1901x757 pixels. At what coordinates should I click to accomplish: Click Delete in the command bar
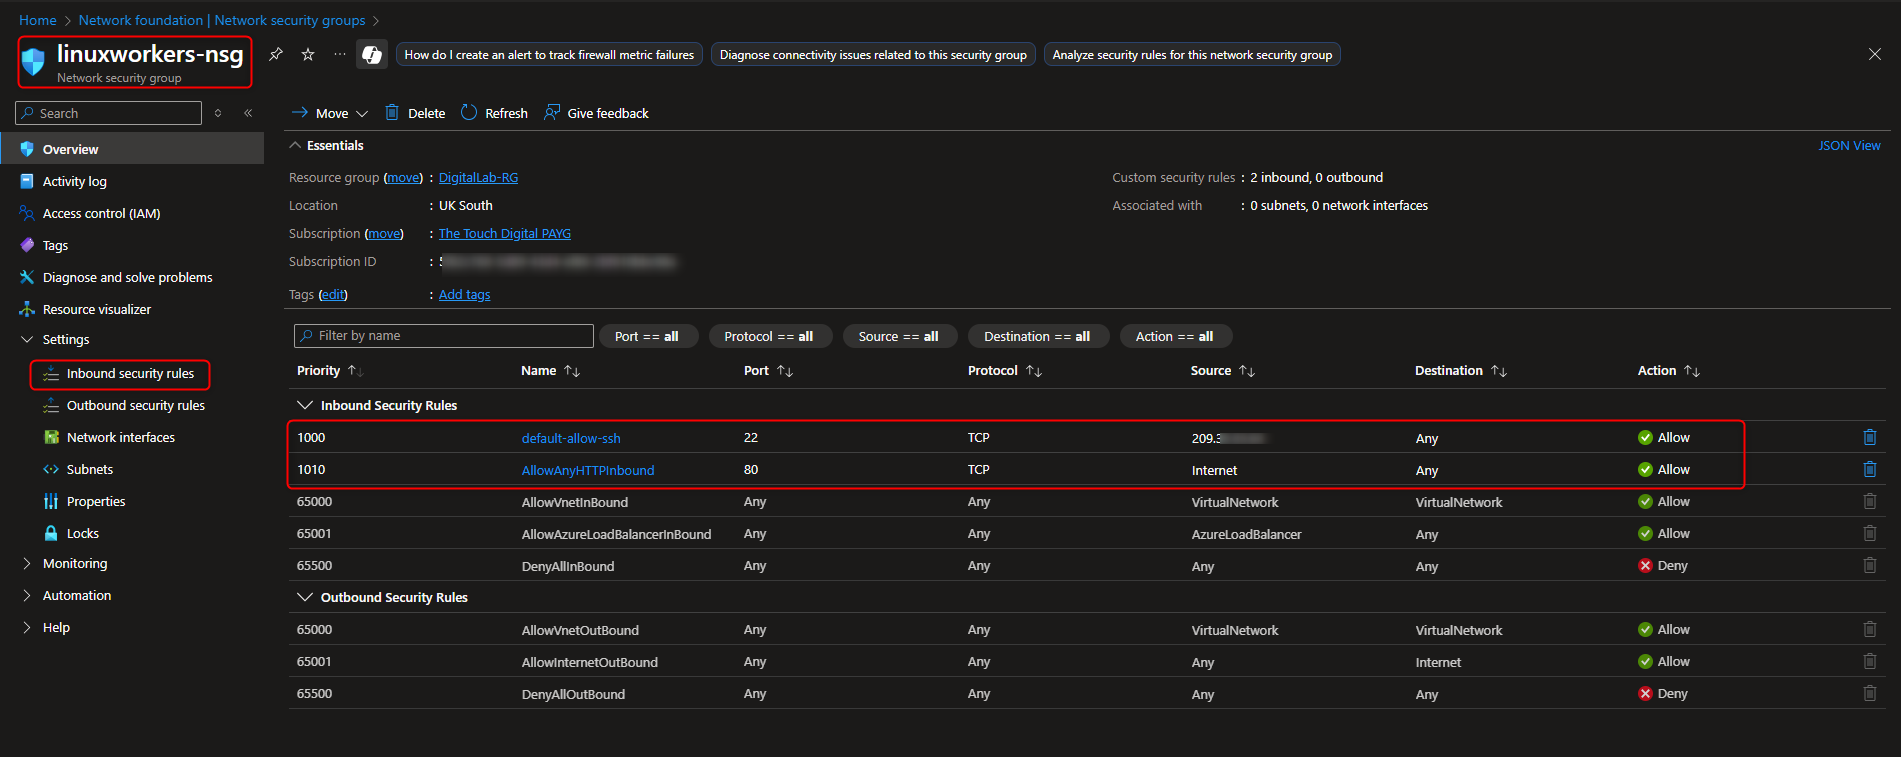pos(415,113)
